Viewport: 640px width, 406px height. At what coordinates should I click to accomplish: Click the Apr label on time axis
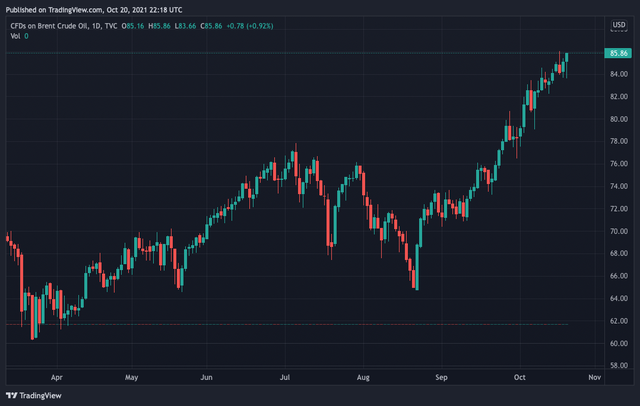click(x=57, y=377)
